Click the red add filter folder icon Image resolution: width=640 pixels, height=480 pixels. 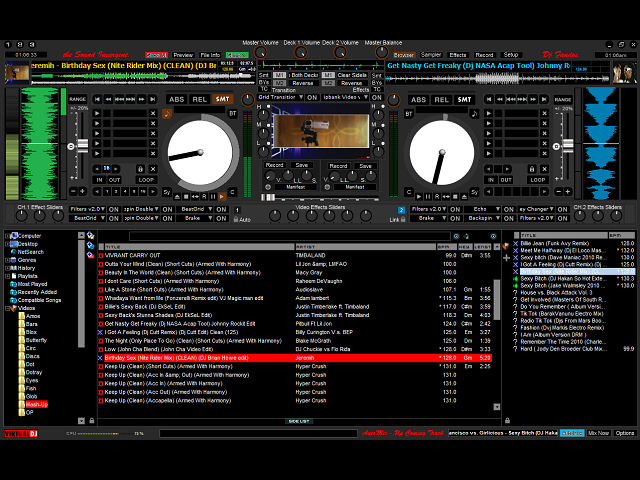(91, 255)
